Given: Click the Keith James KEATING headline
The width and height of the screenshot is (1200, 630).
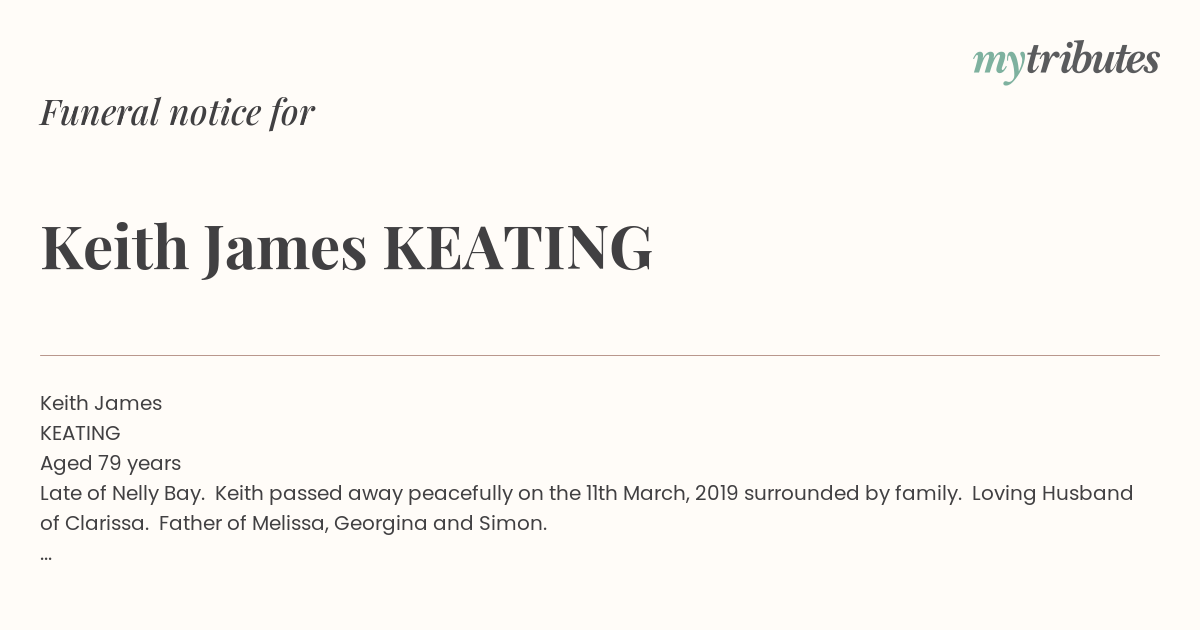Looking at the screenshot, I should point(346,248).
